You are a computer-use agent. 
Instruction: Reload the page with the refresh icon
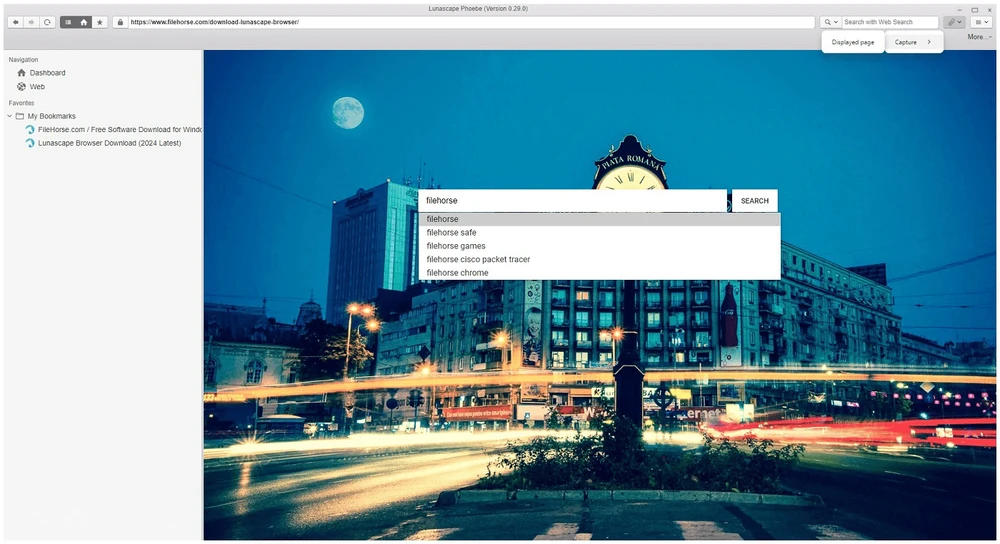tap(47, 22)
